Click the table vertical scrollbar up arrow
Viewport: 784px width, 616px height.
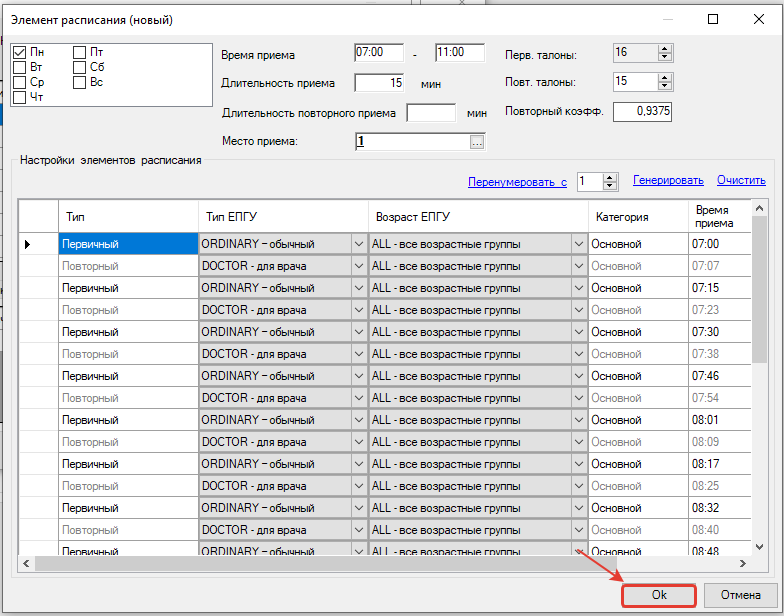(x=760, y=208)
